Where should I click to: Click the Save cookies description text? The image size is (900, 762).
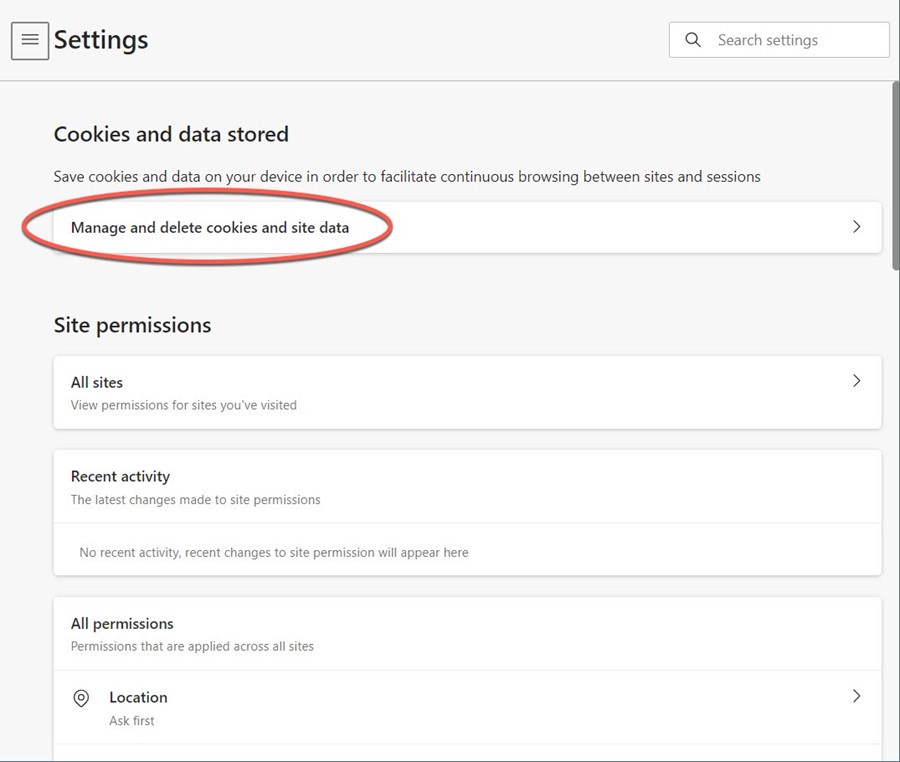(407, 177)
